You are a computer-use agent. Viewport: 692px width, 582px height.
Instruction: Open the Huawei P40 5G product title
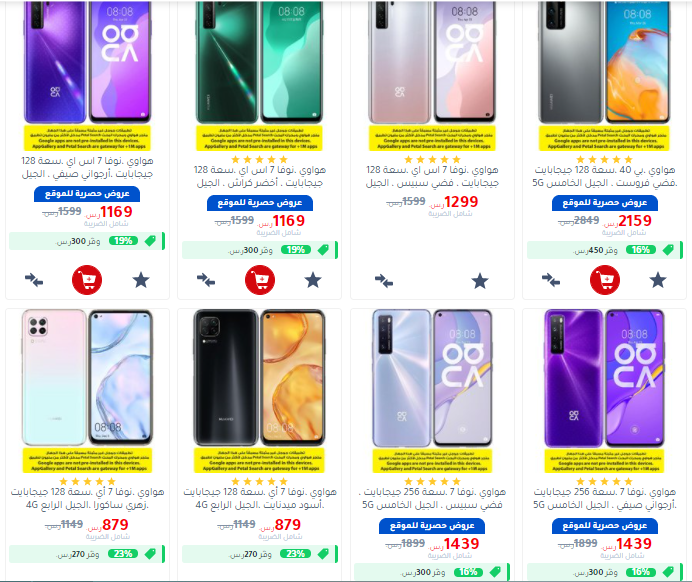[x=605, y=176]
